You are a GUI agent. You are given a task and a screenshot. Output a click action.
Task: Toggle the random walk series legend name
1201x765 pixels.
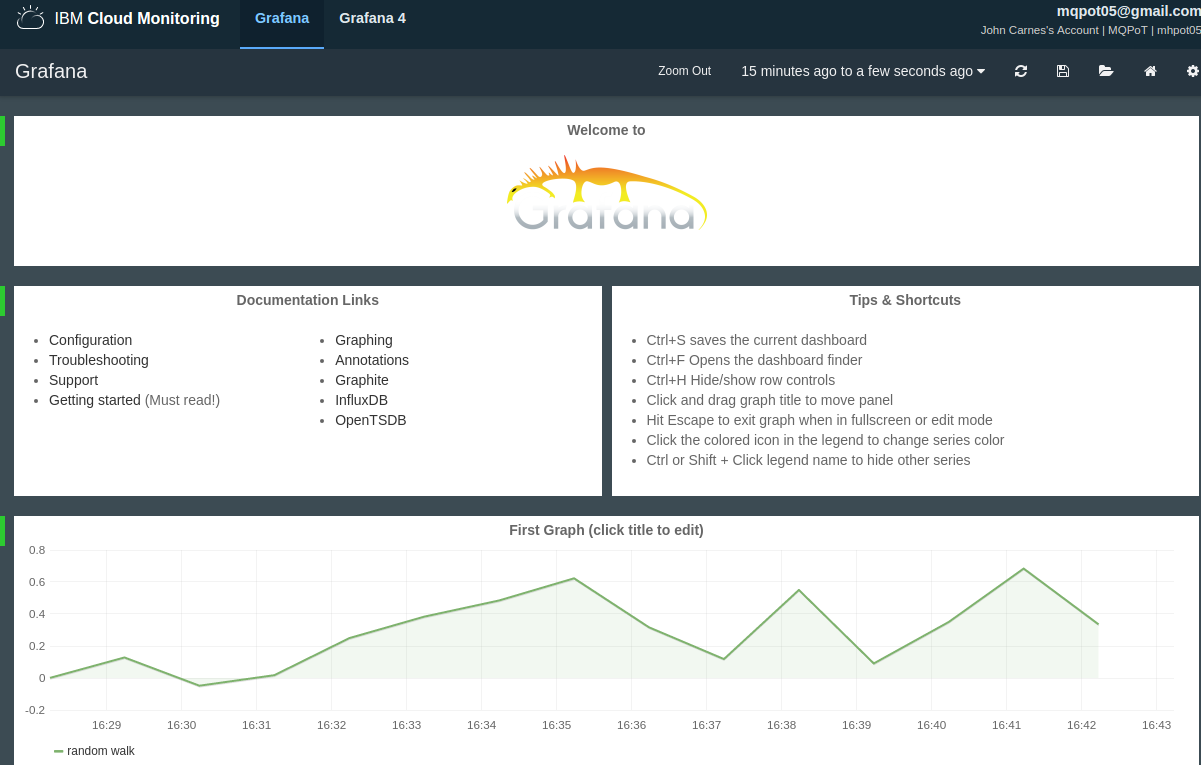point(101,751)
